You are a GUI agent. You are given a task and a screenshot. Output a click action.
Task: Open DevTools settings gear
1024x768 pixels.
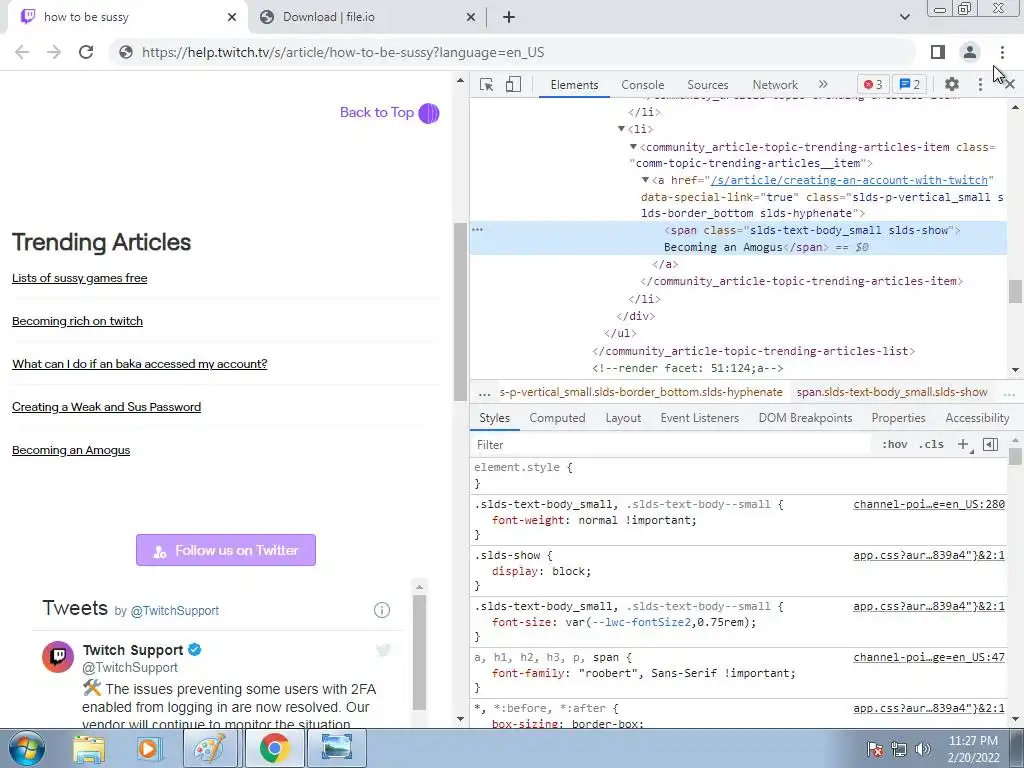pyautogui.click(x=952, y=84)
